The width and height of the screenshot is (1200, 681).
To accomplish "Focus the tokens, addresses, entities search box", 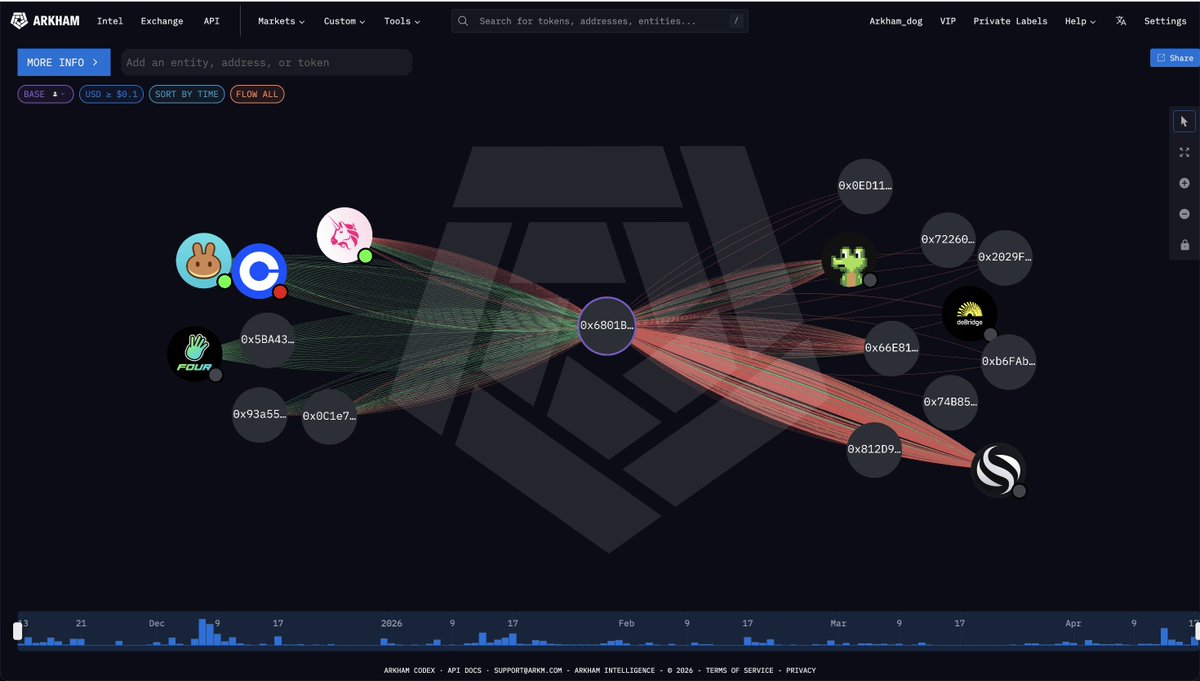I will [599, 21].
